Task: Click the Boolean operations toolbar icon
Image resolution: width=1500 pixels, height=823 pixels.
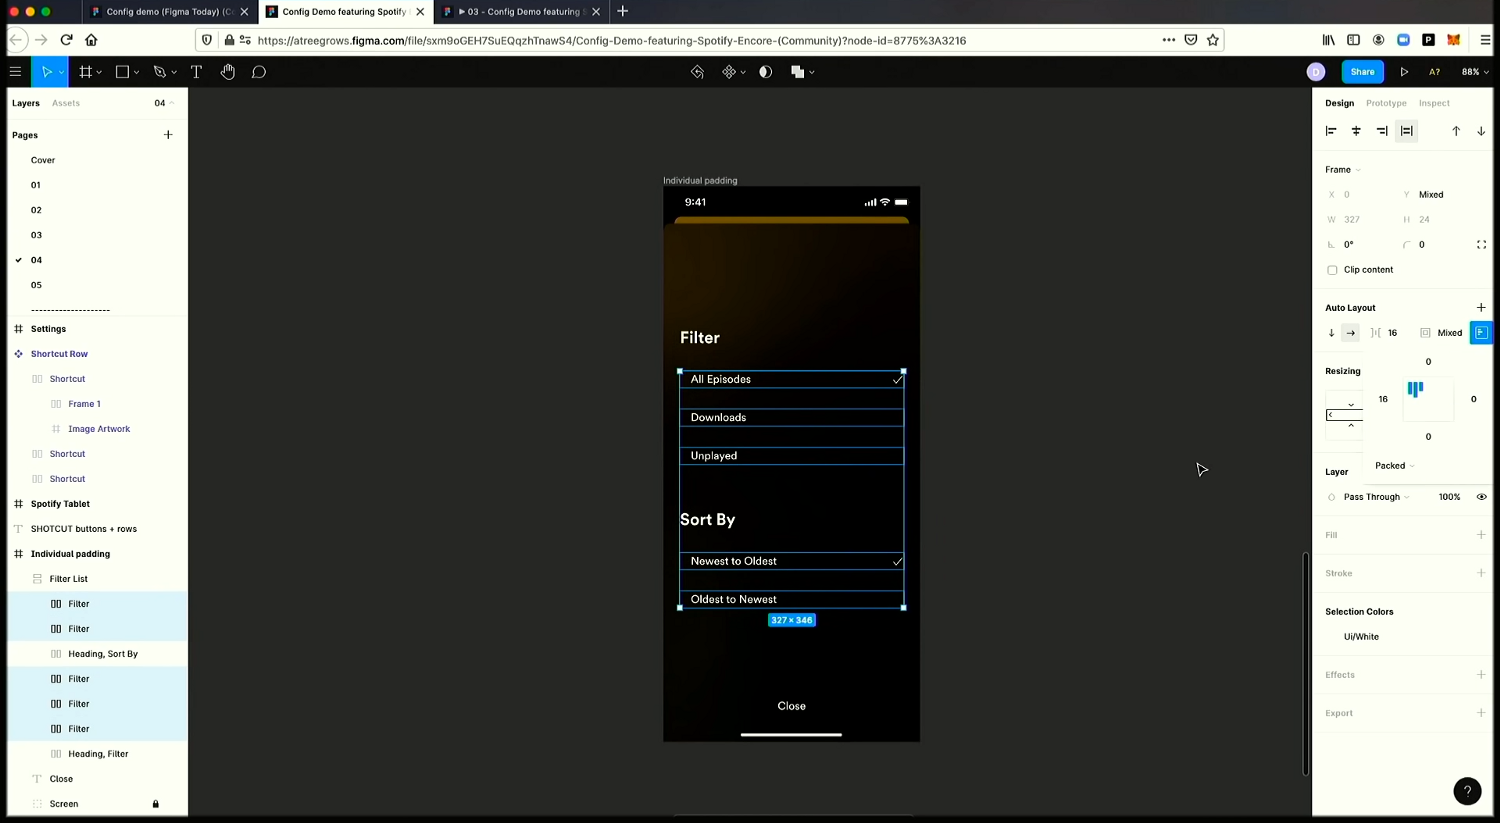Action: click(798, 72)
